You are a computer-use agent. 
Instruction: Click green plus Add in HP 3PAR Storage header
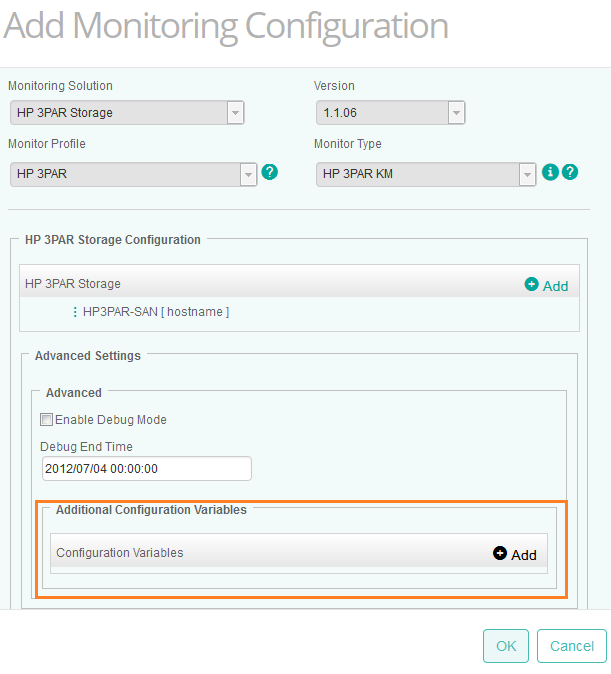coord(547,285)
